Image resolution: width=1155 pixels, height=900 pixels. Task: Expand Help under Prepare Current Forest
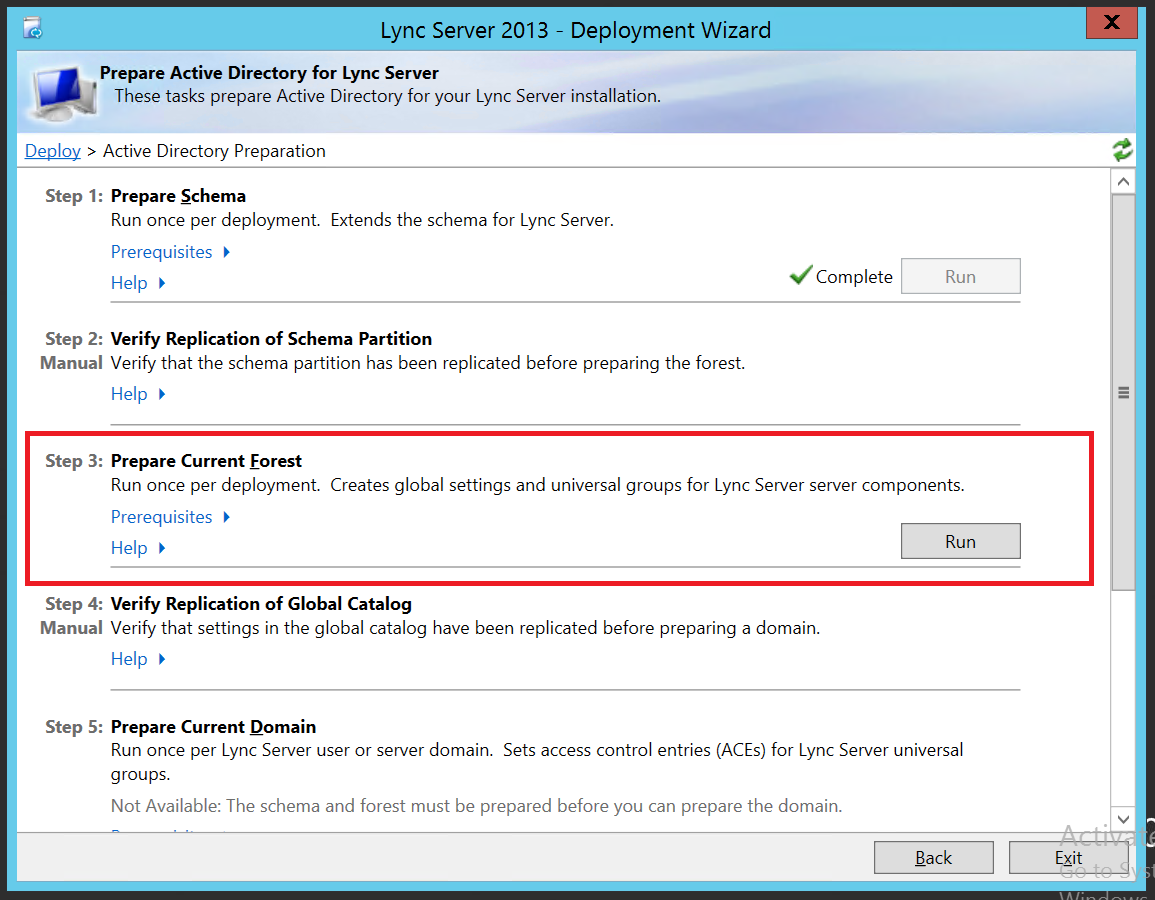138,548
